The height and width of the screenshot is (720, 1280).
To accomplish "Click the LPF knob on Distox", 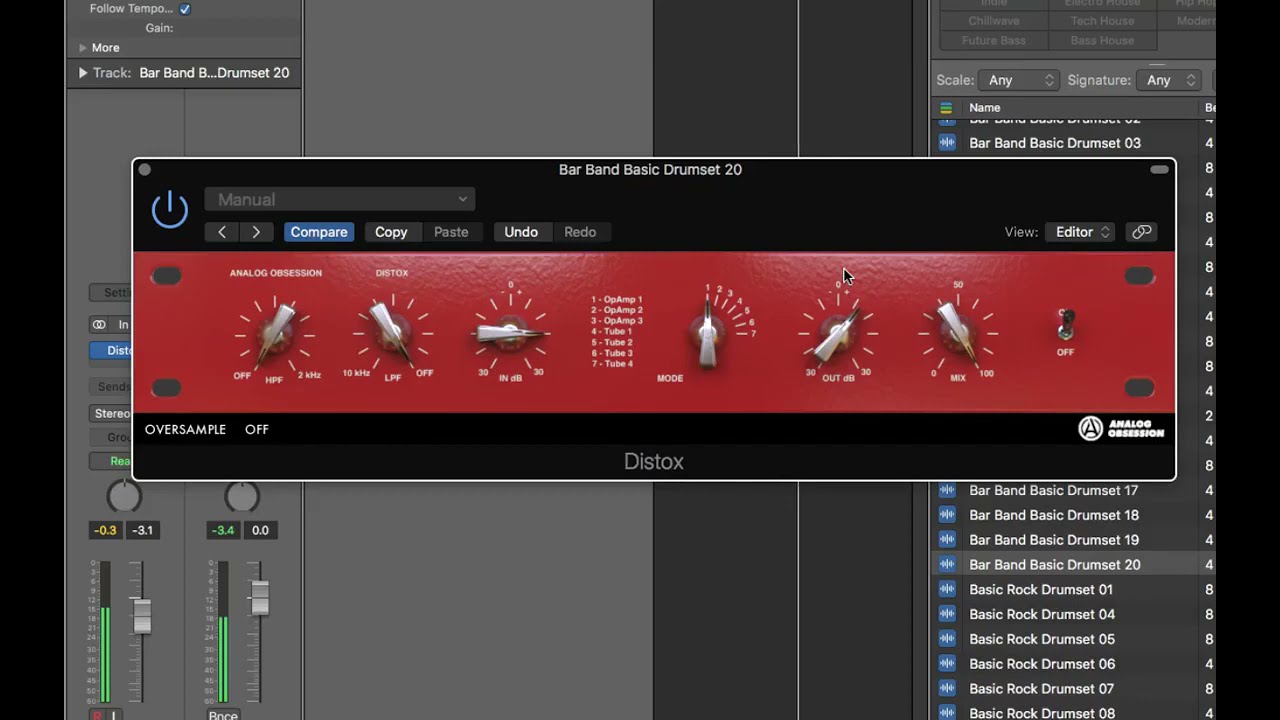I will click(390, 334).
